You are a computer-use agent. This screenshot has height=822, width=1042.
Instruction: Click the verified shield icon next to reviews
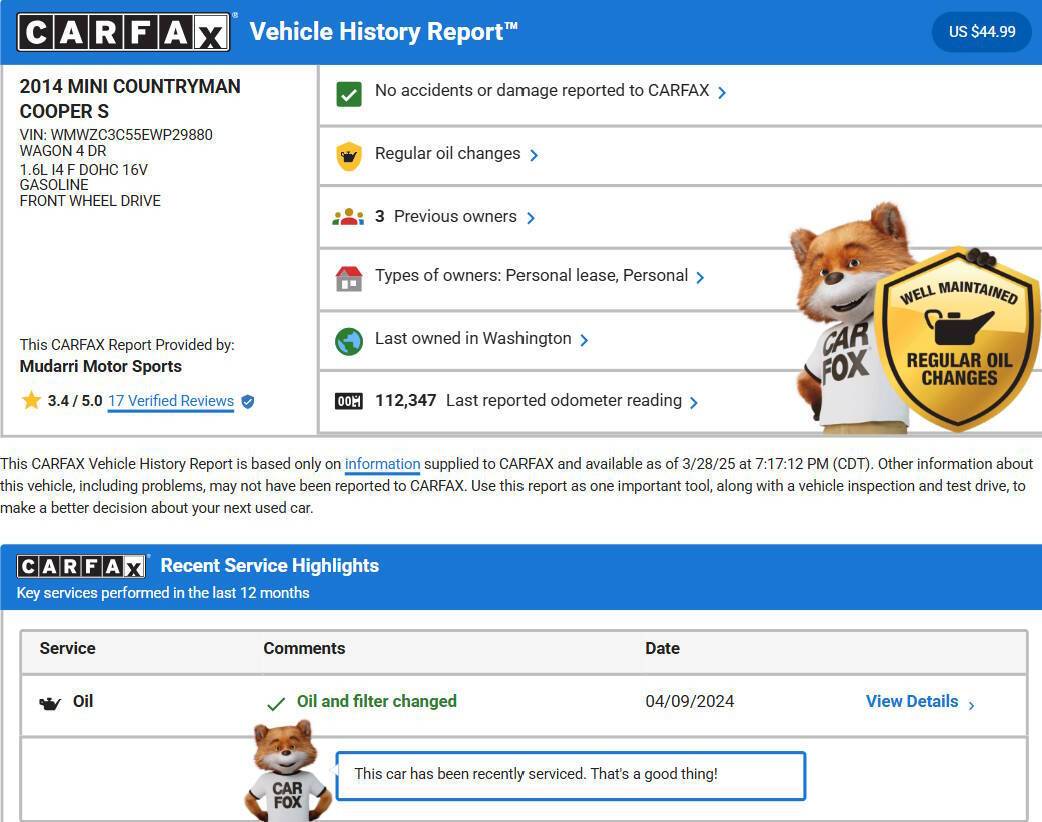(248, 401)
